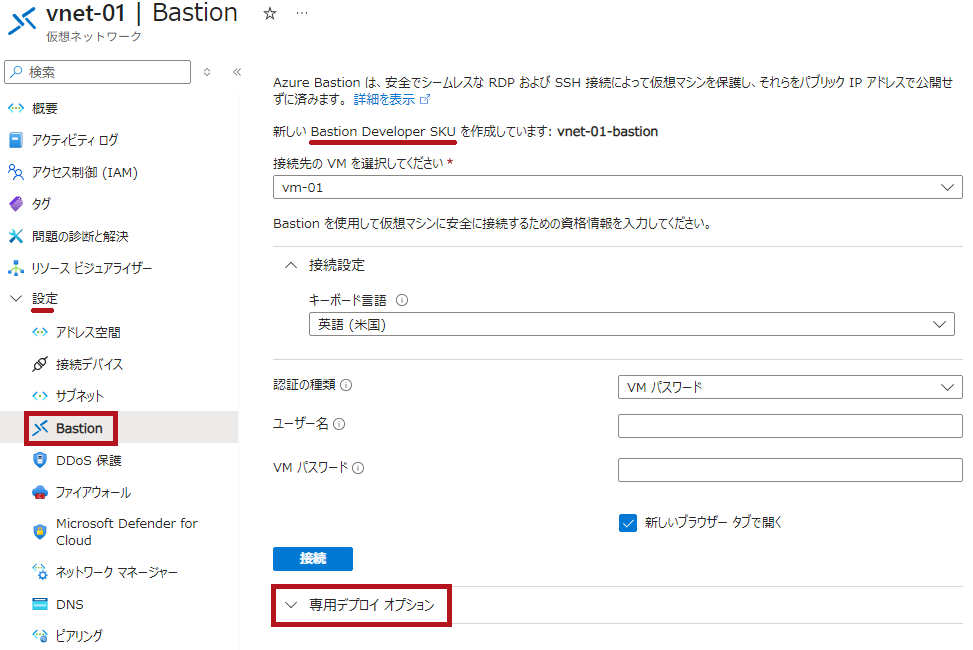Click info icon beside VM パスワード label
973x650 pixels.
click(x=358, y=468)
